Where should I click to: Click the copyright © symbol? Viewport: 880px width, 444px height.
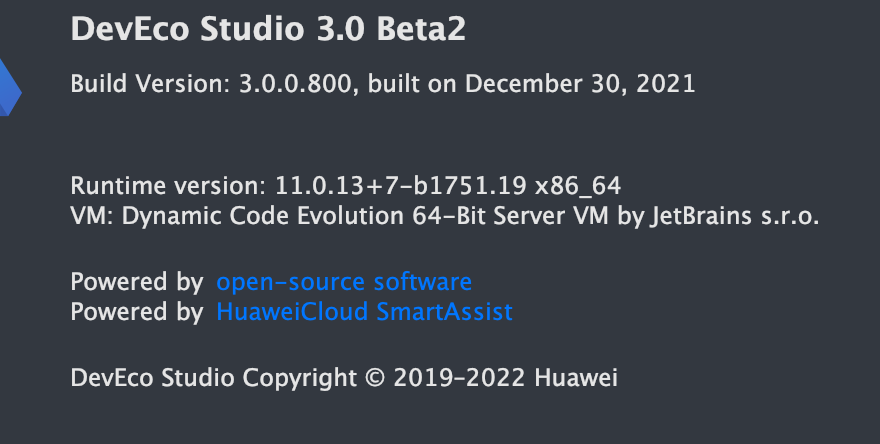point(376,378)
